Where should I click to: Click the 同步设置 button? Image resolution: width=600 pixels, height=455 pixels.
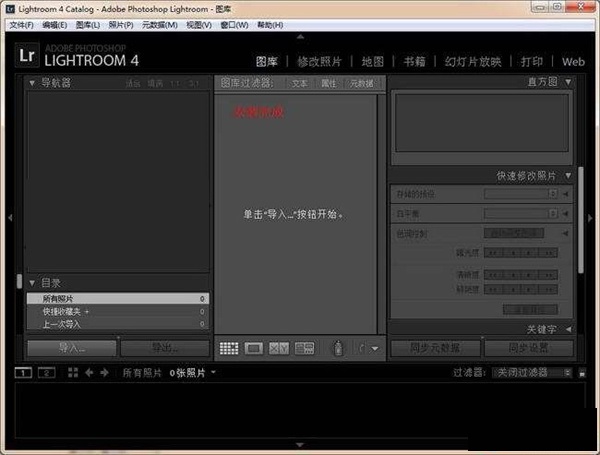click(x=529, y=348)
